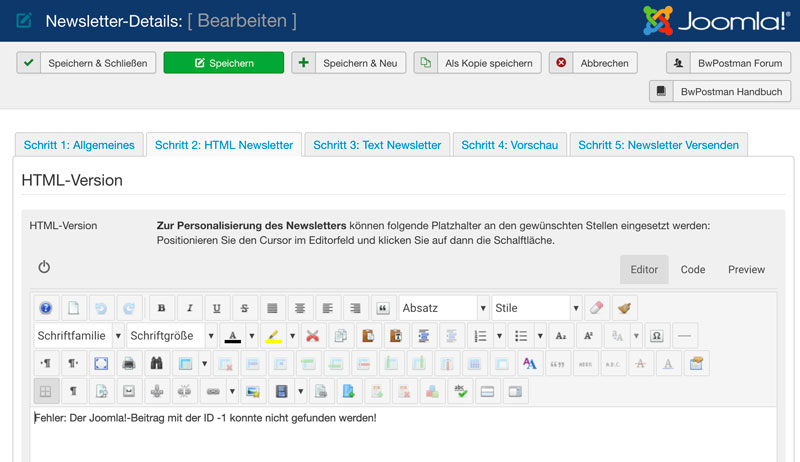Toggle the editor power button
This screenshot has width=800, height=462.
pyautogui.click(x=44, y=267)
